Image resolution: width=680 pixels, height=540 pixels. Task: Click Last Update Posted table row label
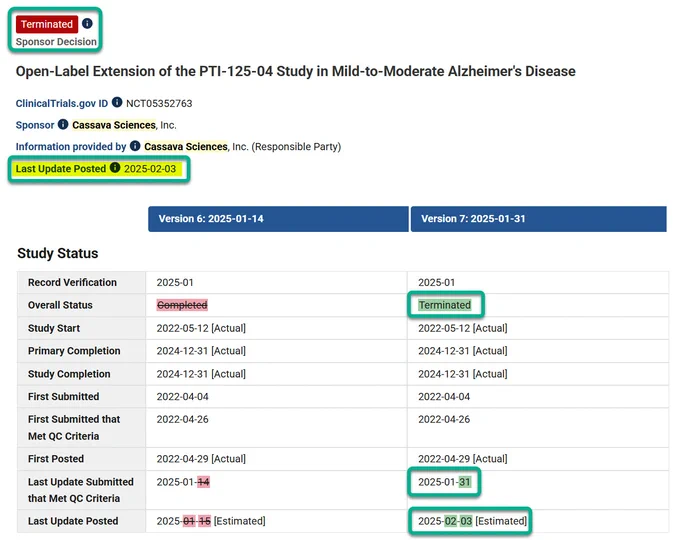(73, 521)
